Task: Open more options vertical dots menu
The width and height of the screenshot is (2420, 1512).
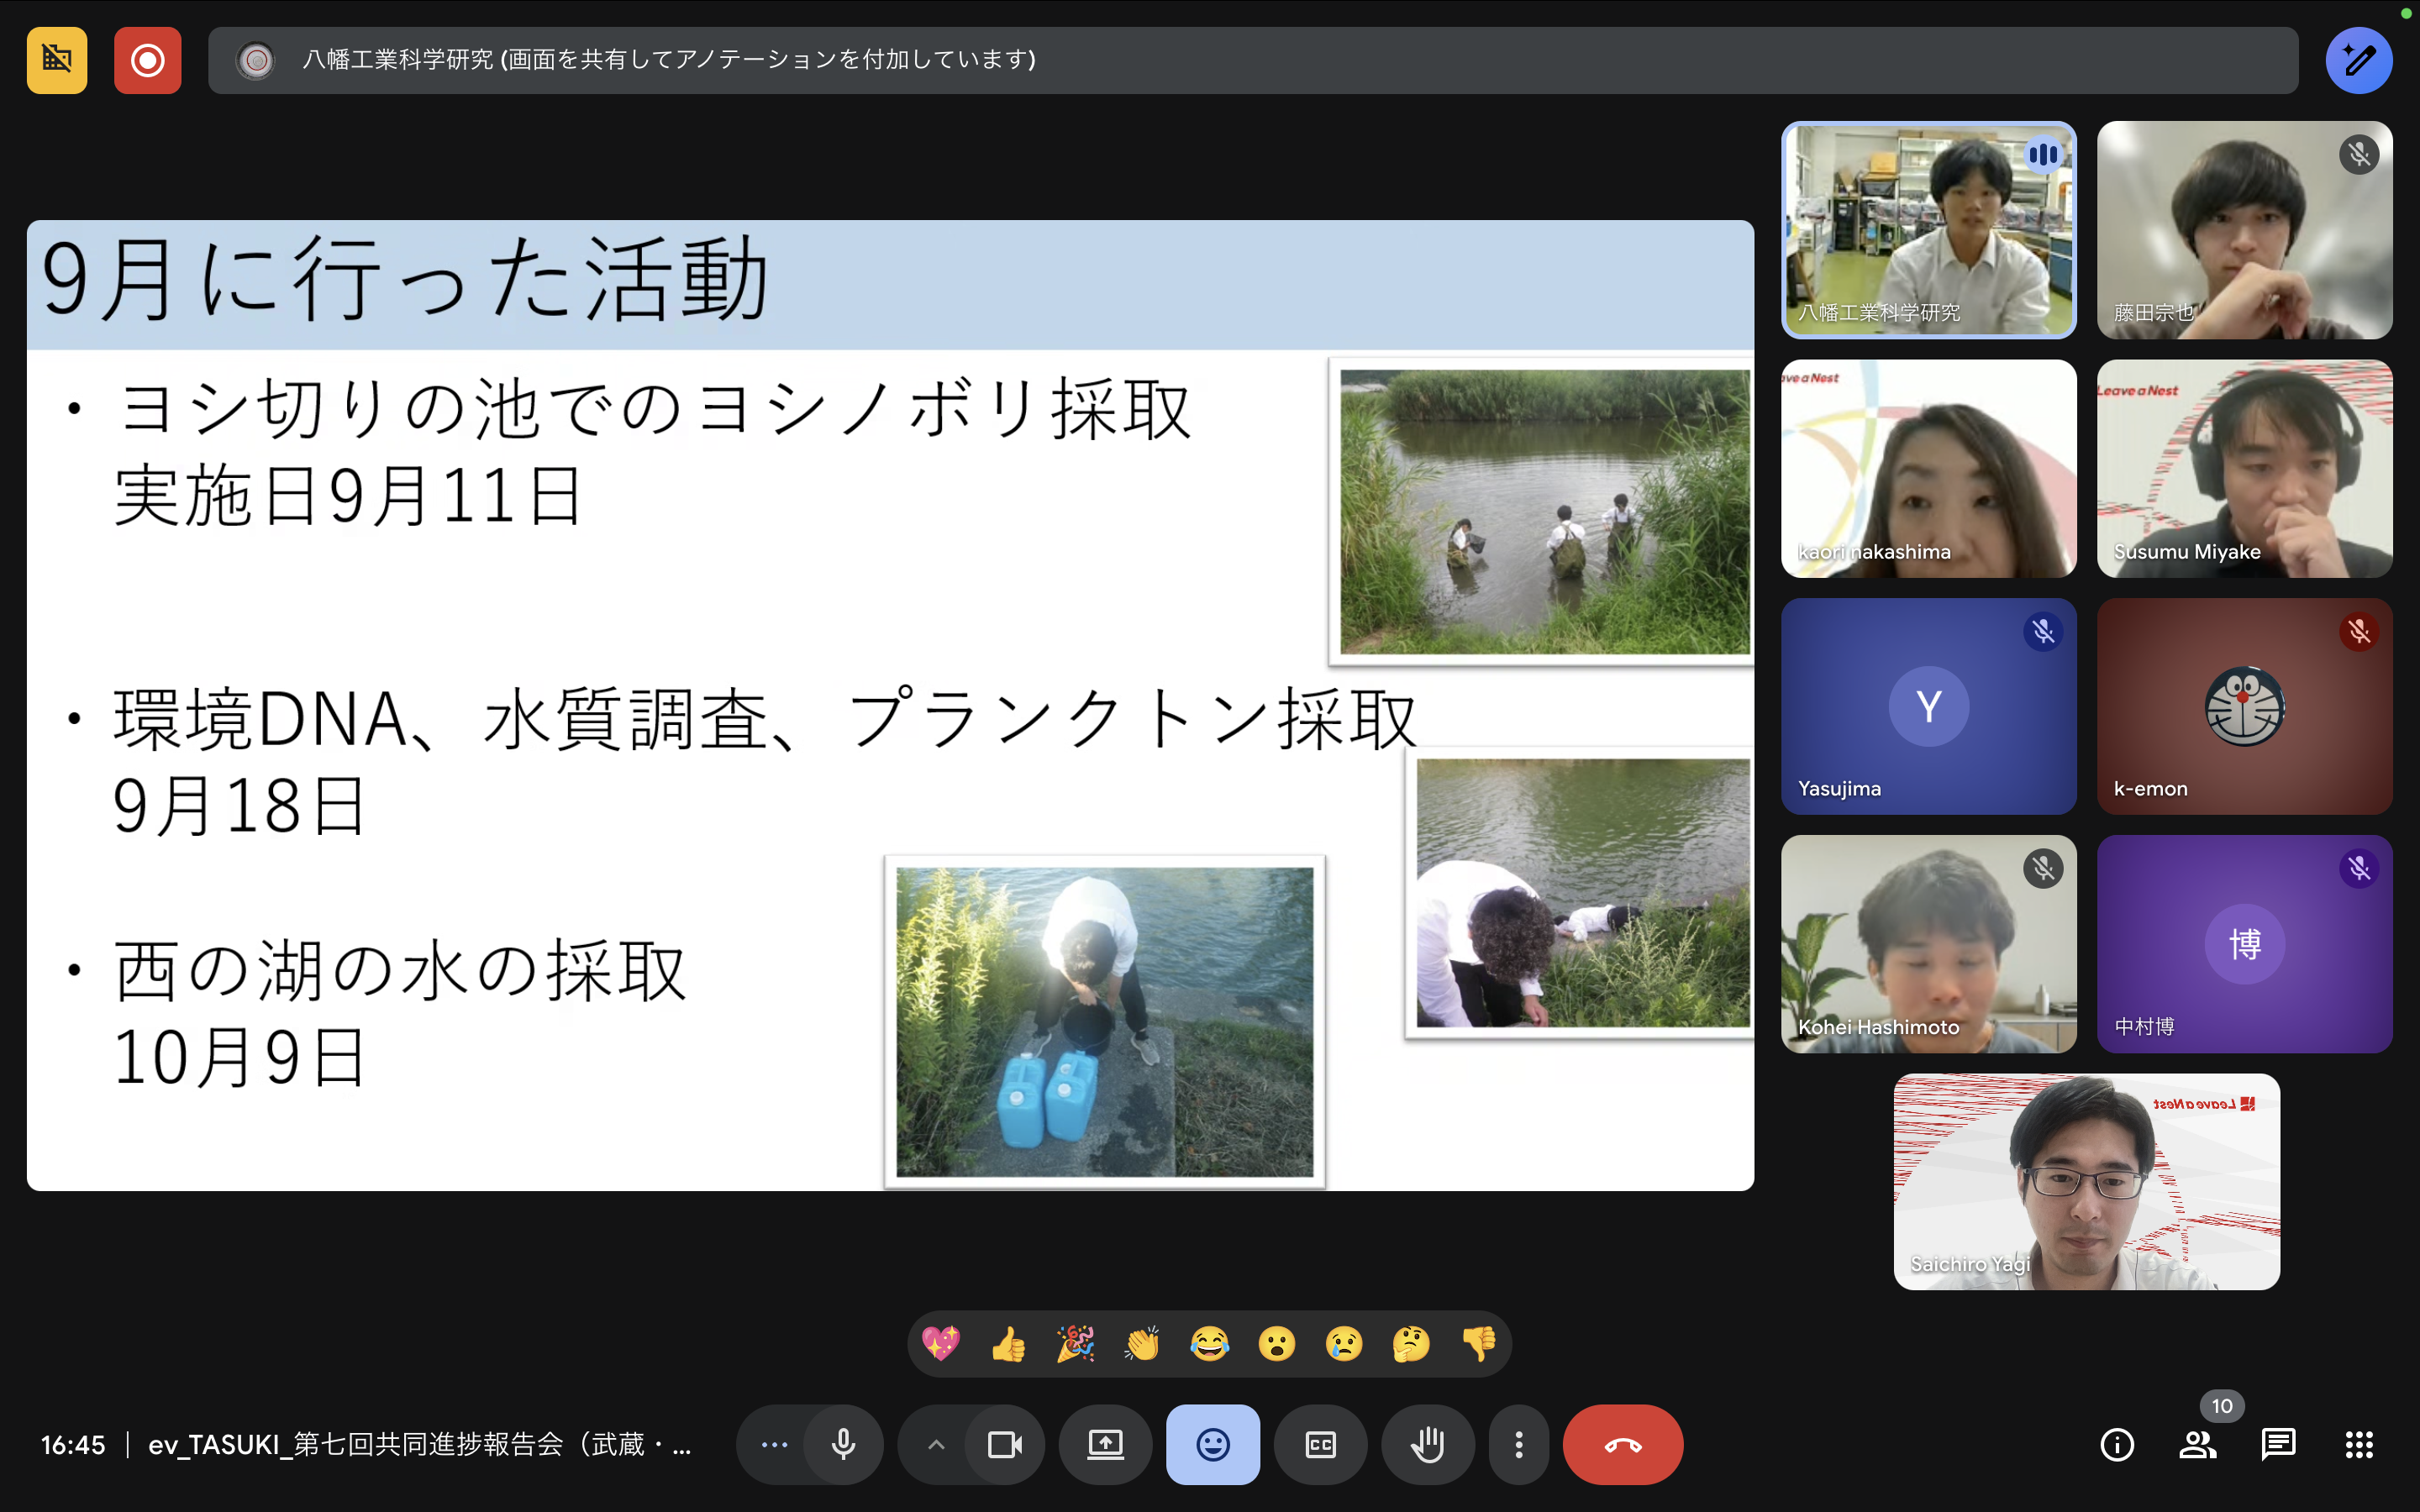Action: coord(1518,1444)
